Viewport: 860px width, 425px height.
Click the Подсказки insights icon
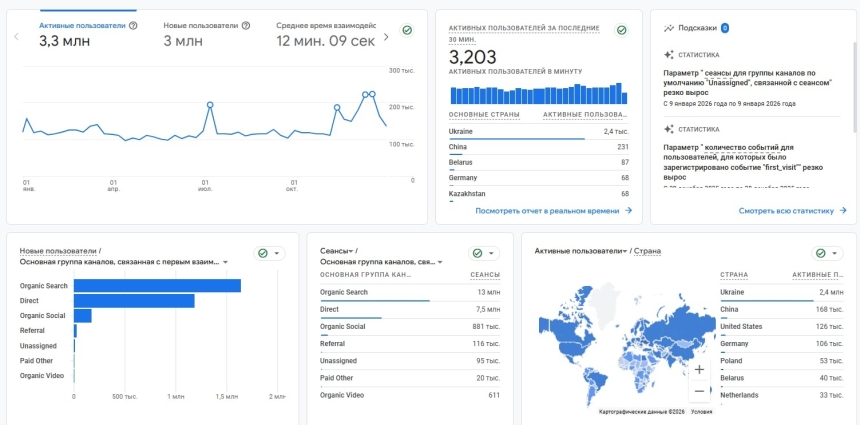click(669, 28)
